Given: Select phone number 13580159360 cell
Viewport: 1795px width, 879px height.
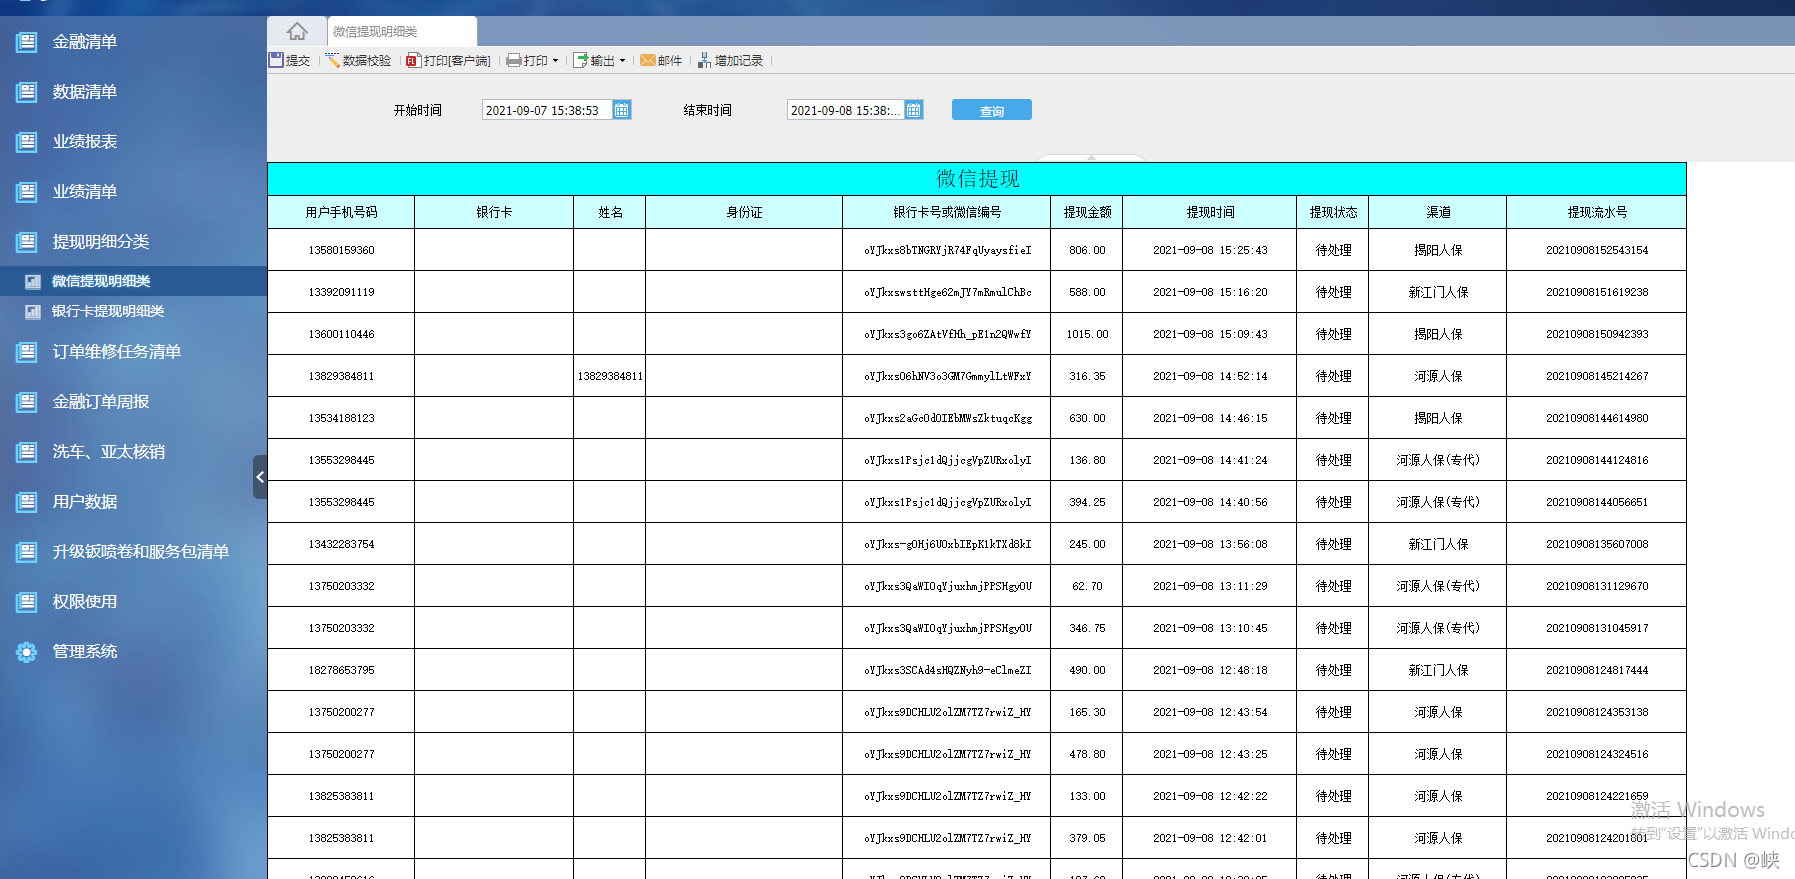Looking at the screenshot, I should click(x=341, y=250).
